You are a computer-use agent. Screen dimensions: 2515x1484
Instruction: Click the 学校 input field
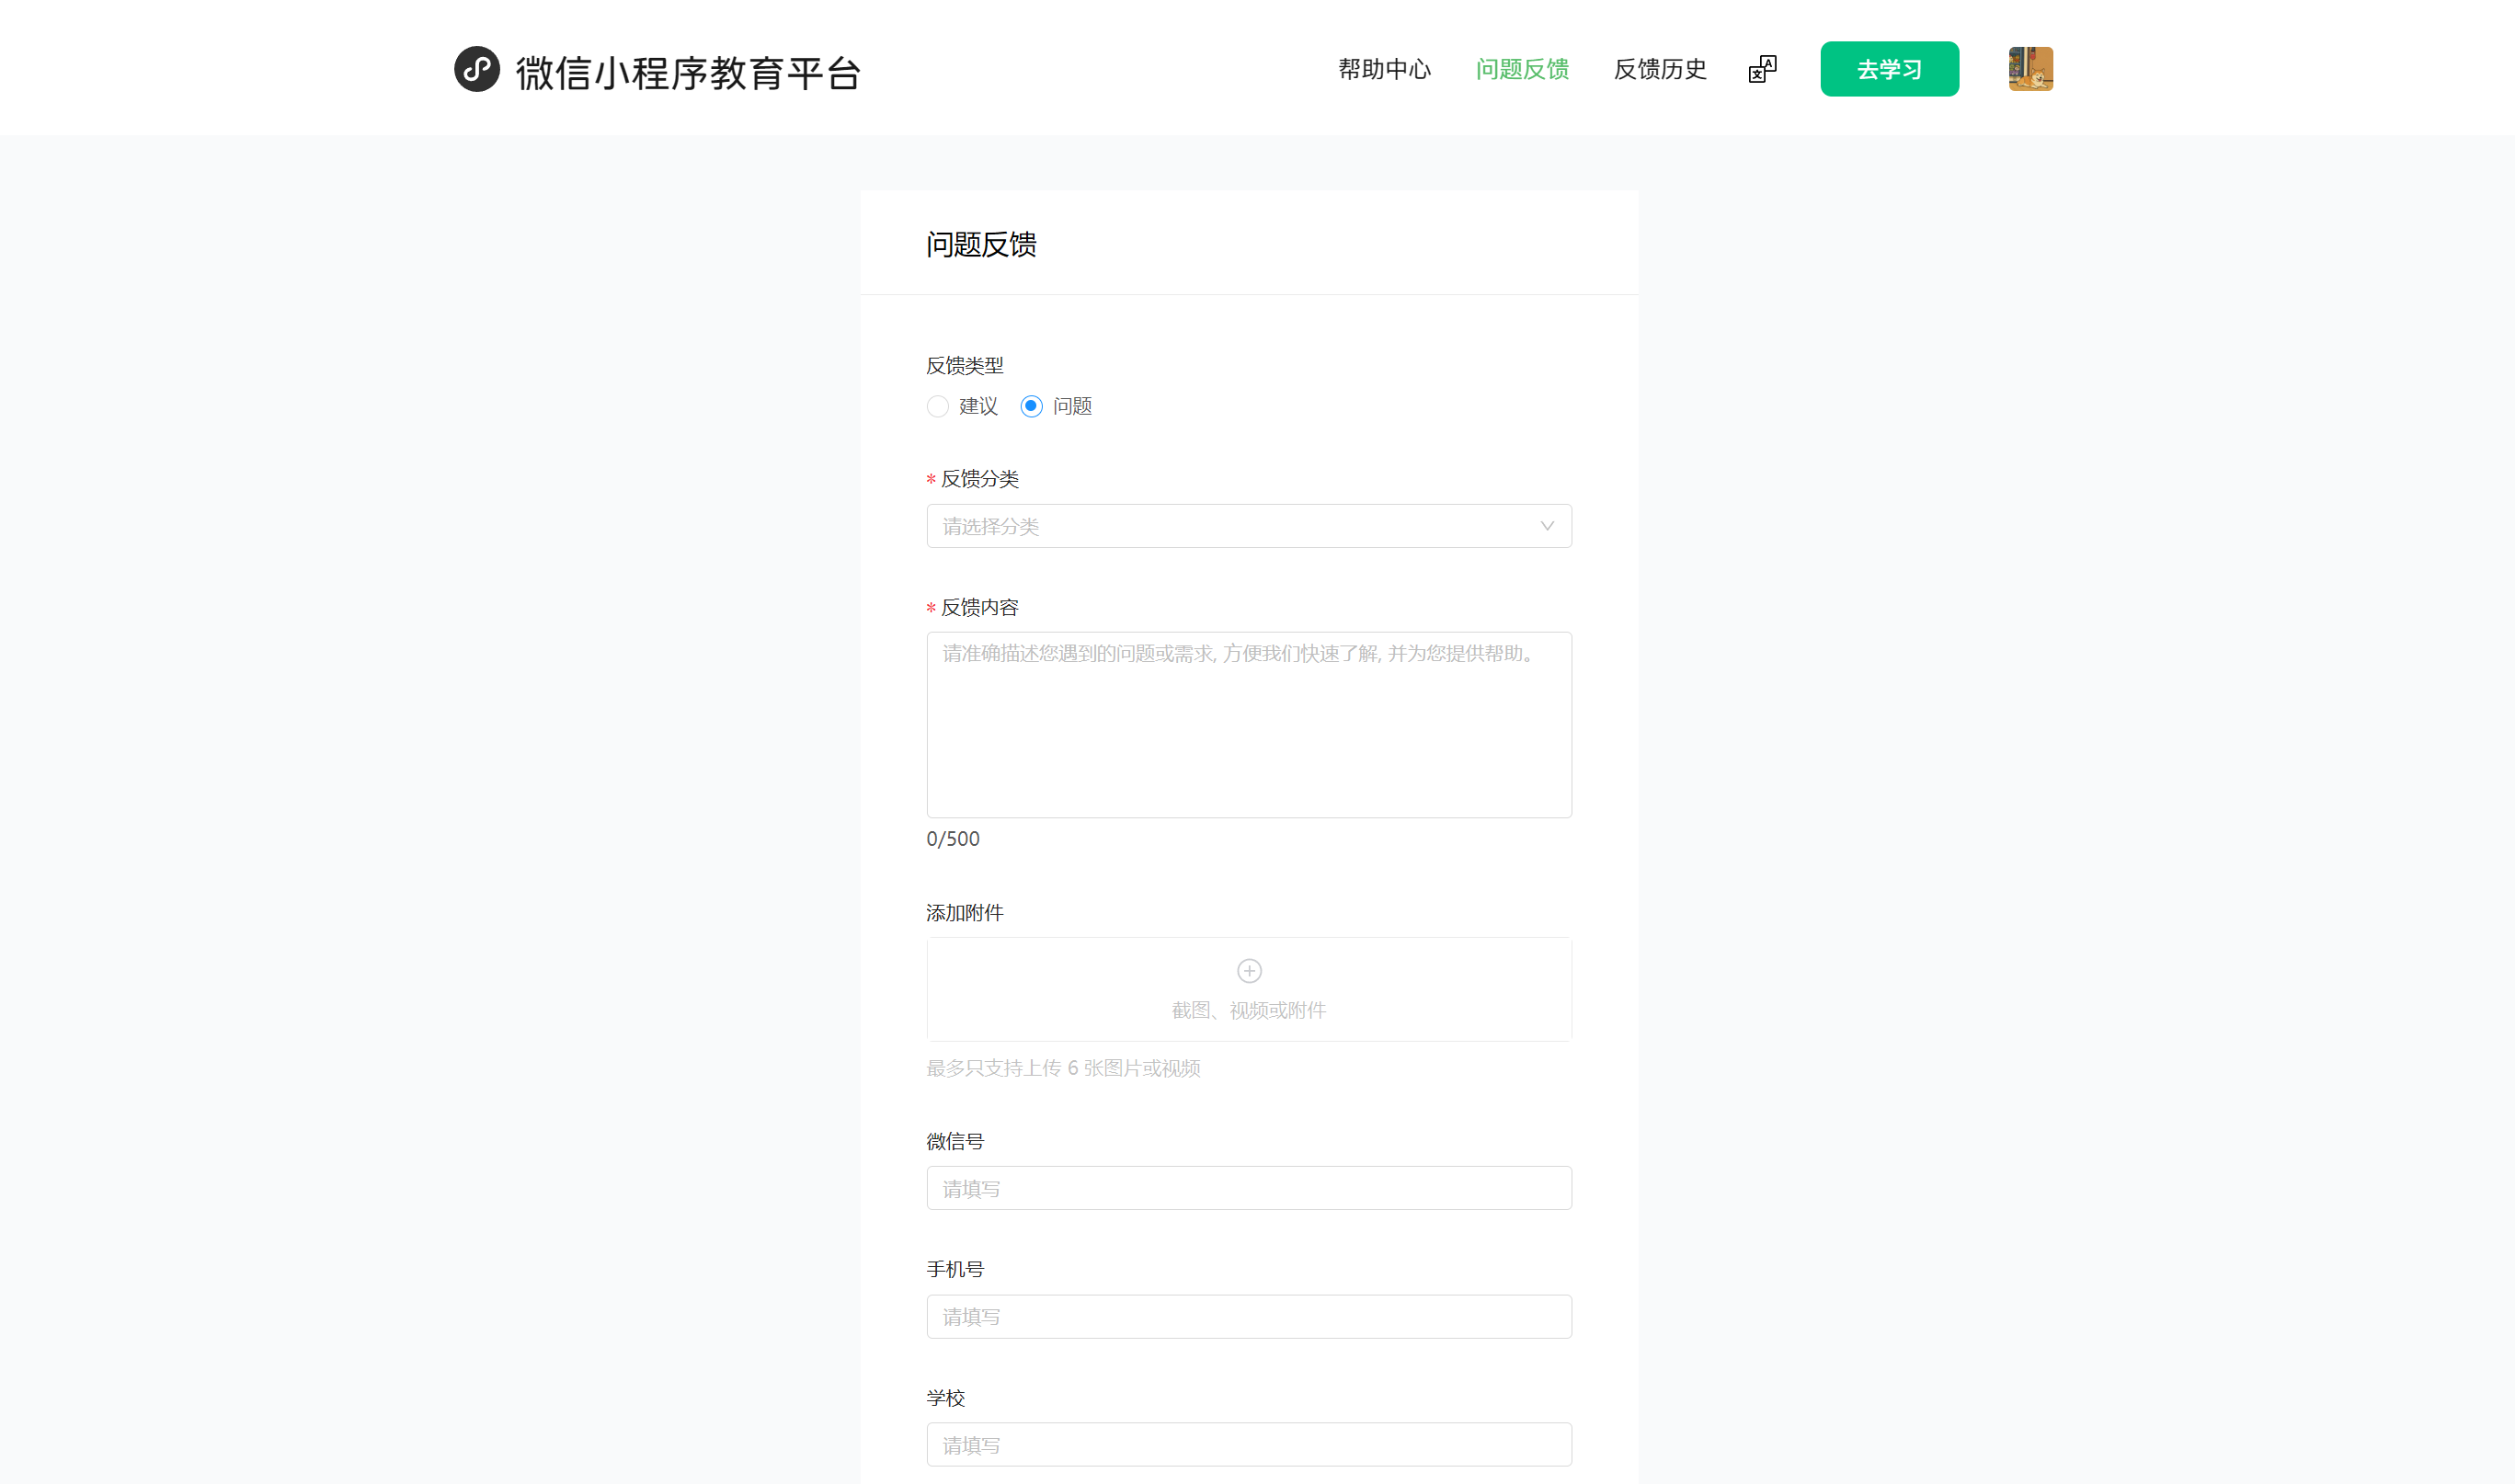(x=1248, y=1444)
